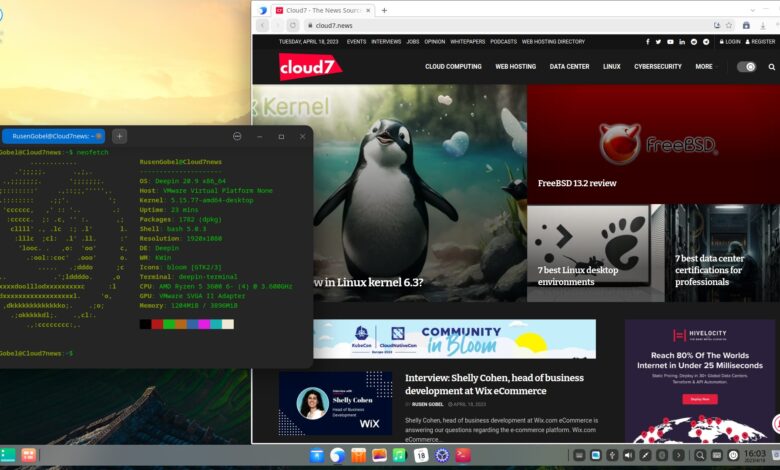Open the OPINION link in top bar
780x470 pixels.
pyautogui.click(x=434, y=42)
